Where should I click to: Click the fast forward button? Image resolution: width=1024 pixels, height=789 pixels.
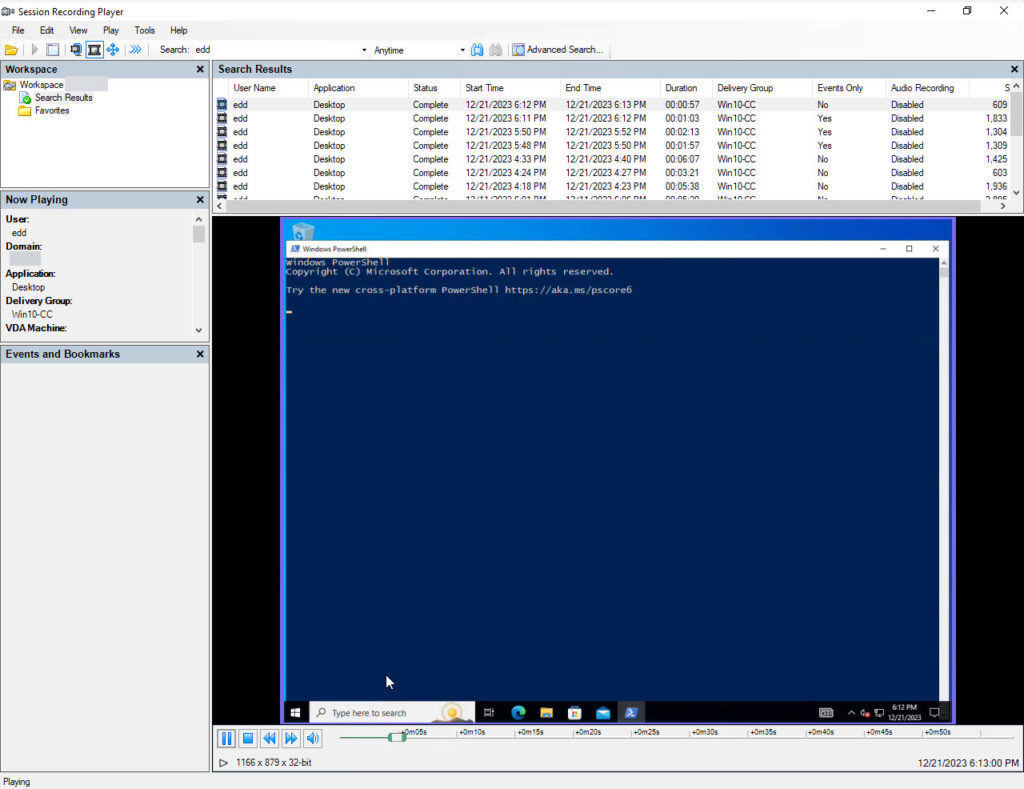click(291, 738)
